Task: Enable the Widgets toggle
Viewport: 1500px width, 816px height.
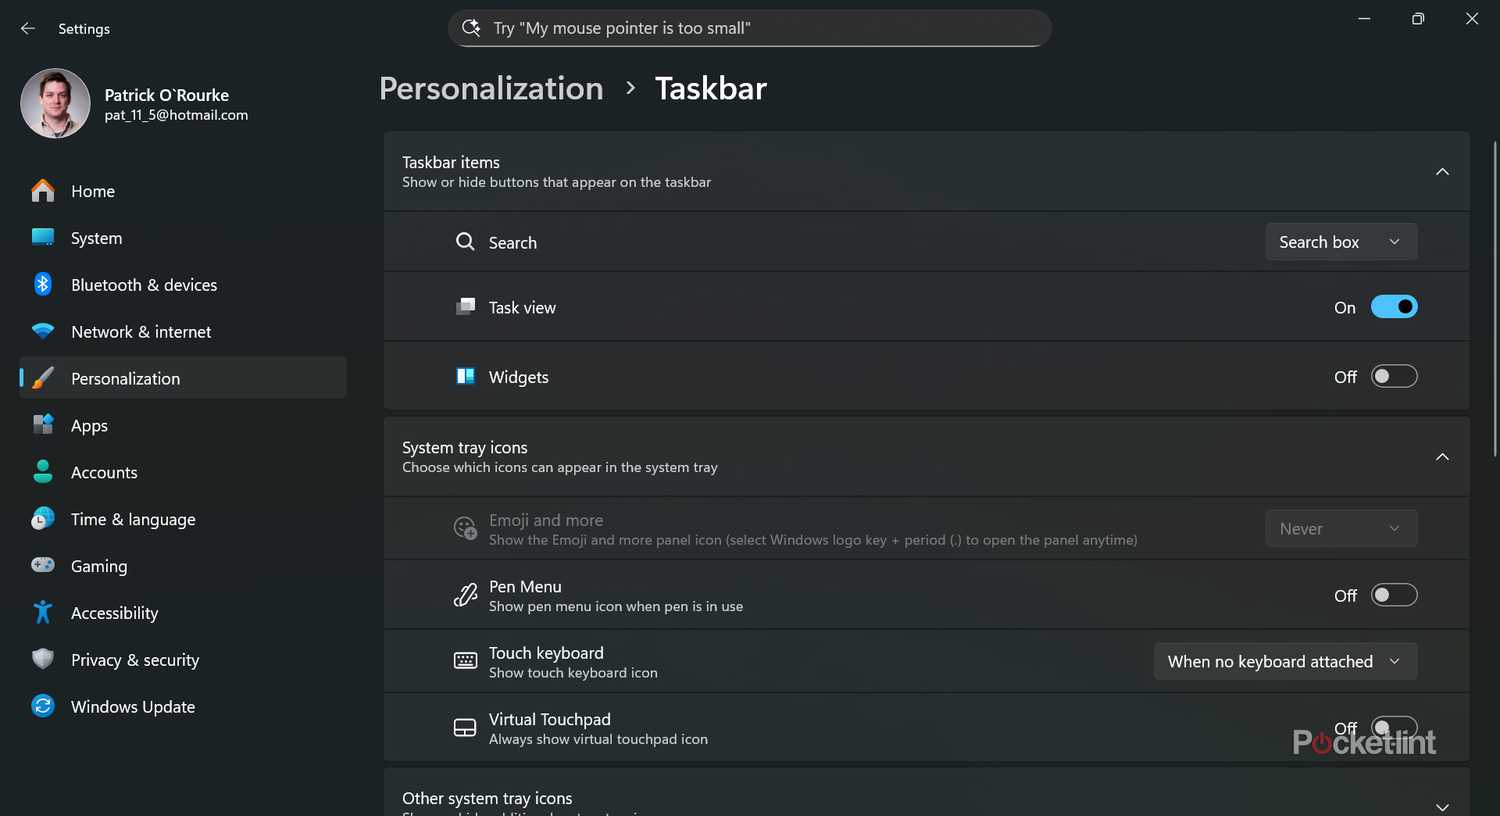Action: pyautogui.click(x=1394, y=376)
